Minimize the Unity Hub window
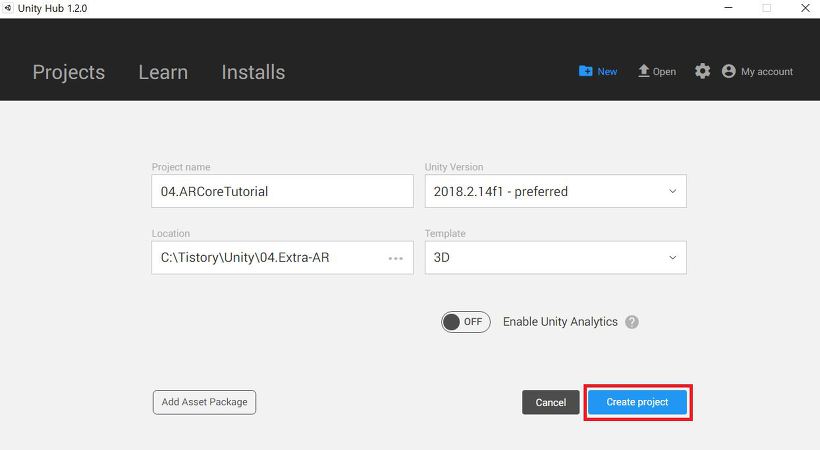 728,8
